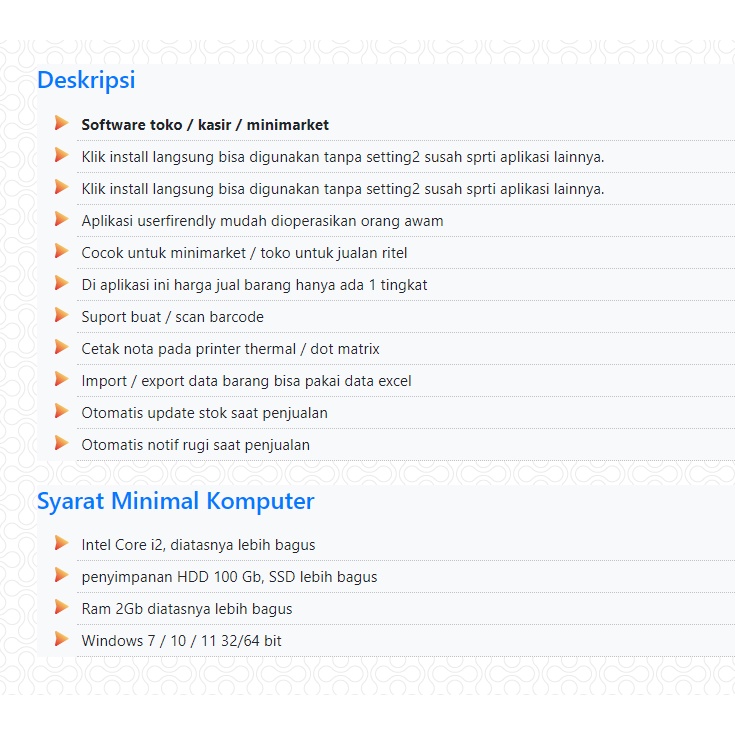
Task: Click the arrow bullet next to Intel Core i2
Action: click(x=61, y=543)
